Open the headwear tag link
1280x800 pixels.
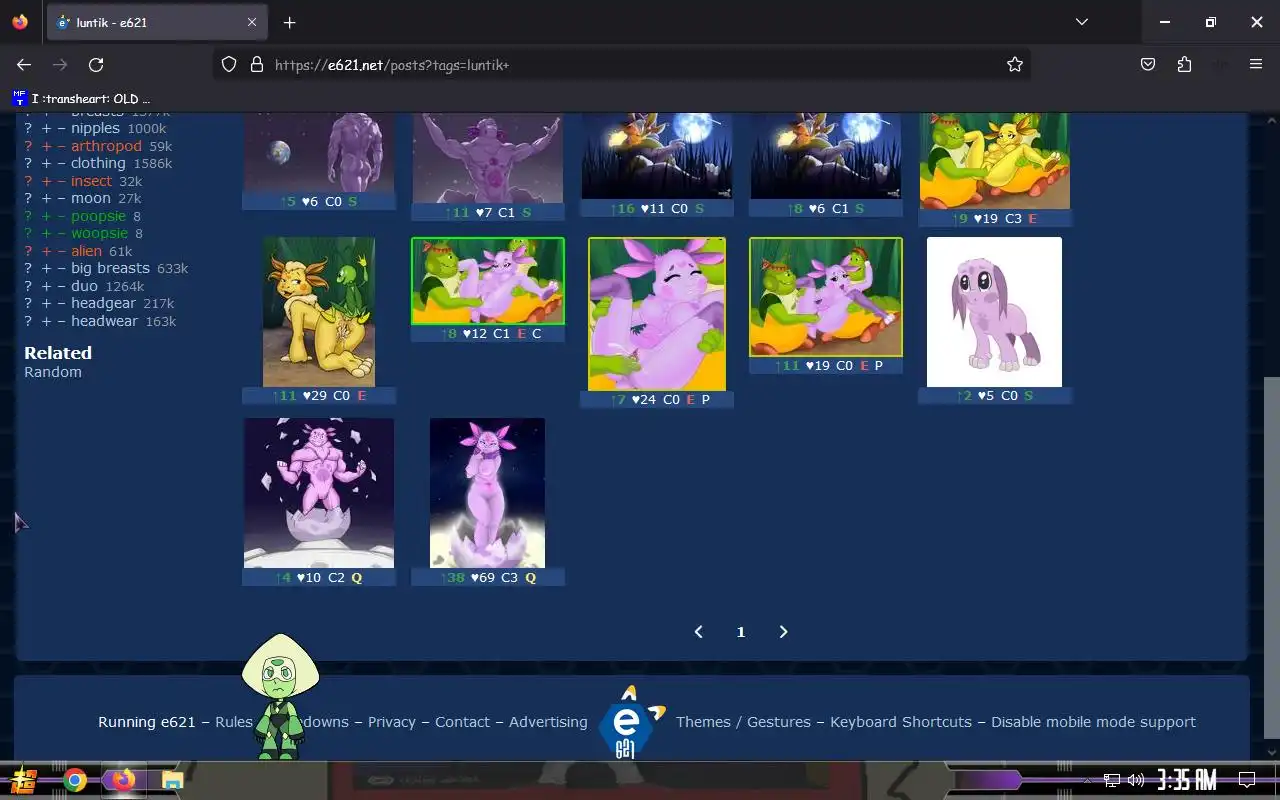(104, 321)
